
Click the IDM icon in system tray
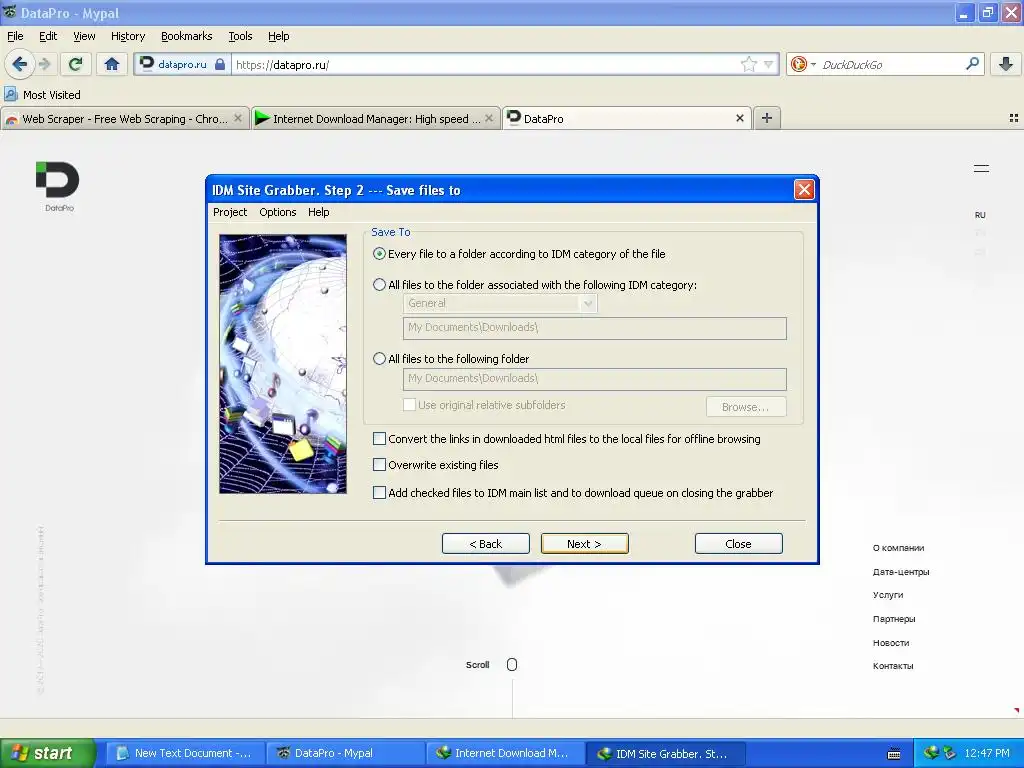coord(931,753)
